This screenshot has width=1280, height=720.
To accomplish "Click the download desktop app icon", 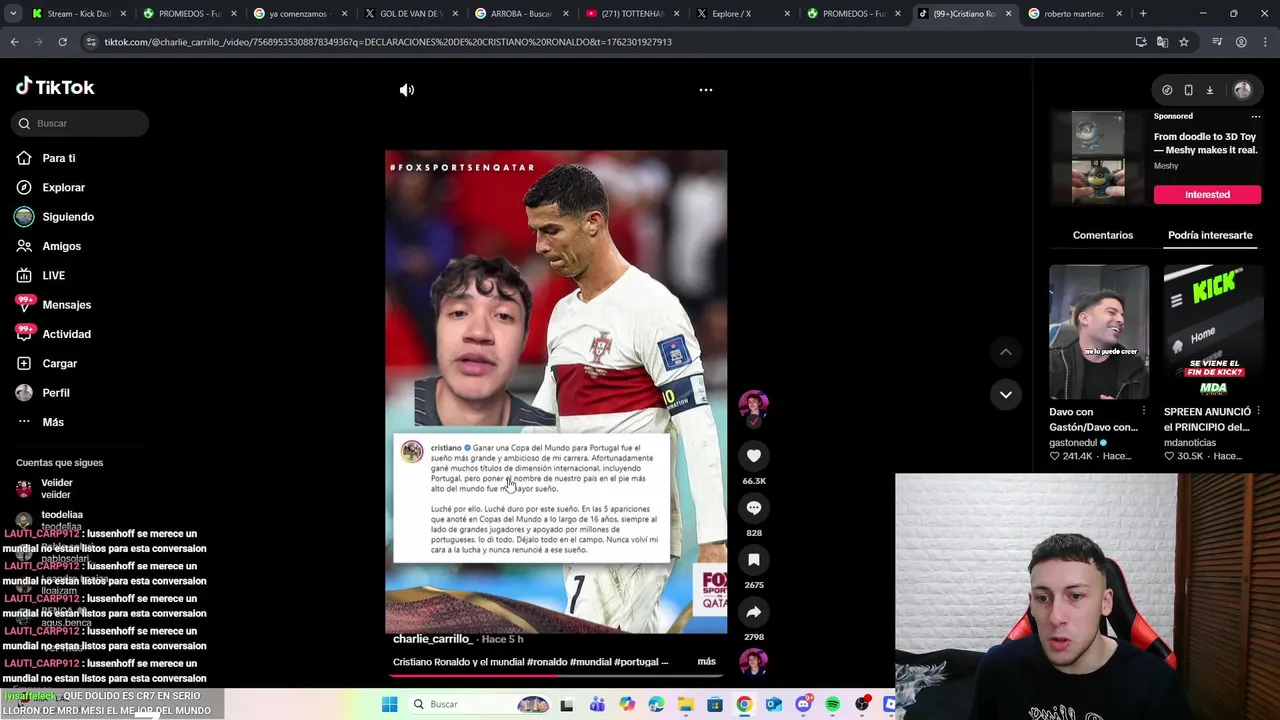I will [x=1209, y=90].
